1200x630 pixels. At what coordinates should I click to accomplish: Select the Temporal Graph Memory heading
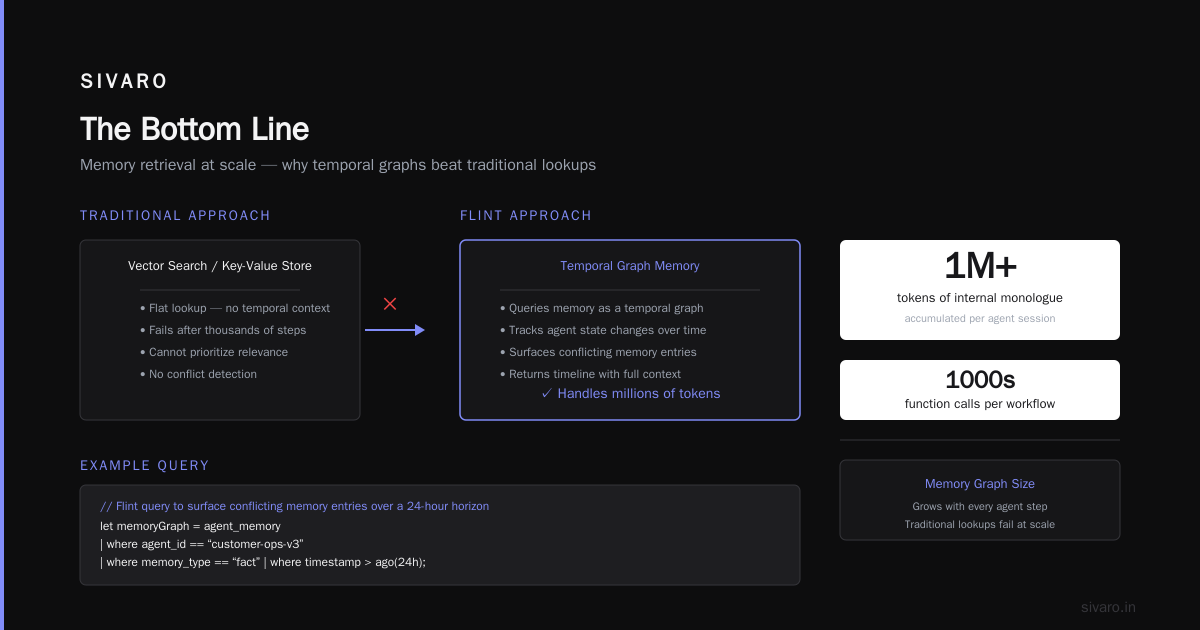(x=630, y=266)
